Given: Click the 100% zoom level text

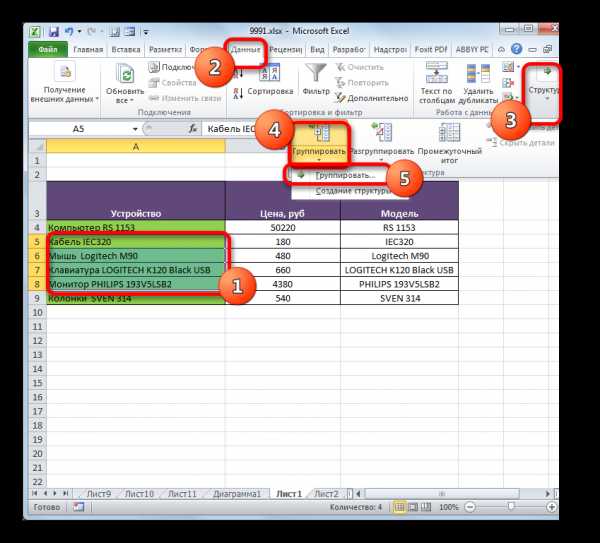Looking at the screenshot, I should (x=448, y=507).
